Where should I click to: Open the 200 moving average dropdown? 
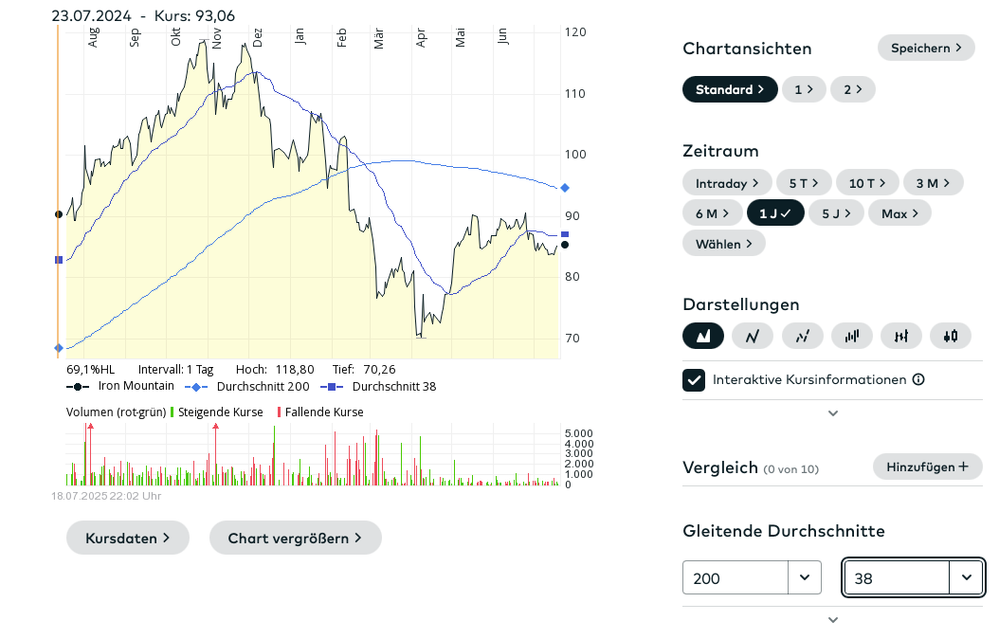[804, 578]
